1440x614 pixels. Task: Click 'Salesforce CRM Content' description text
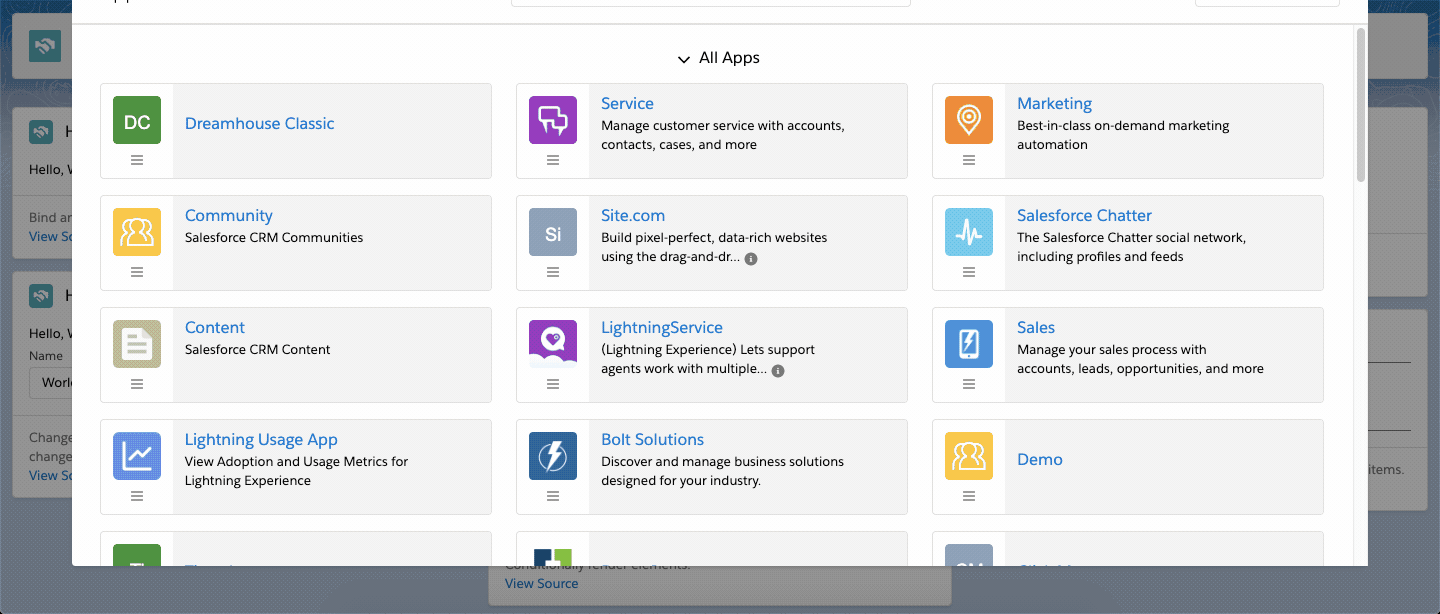coord(258,350)
